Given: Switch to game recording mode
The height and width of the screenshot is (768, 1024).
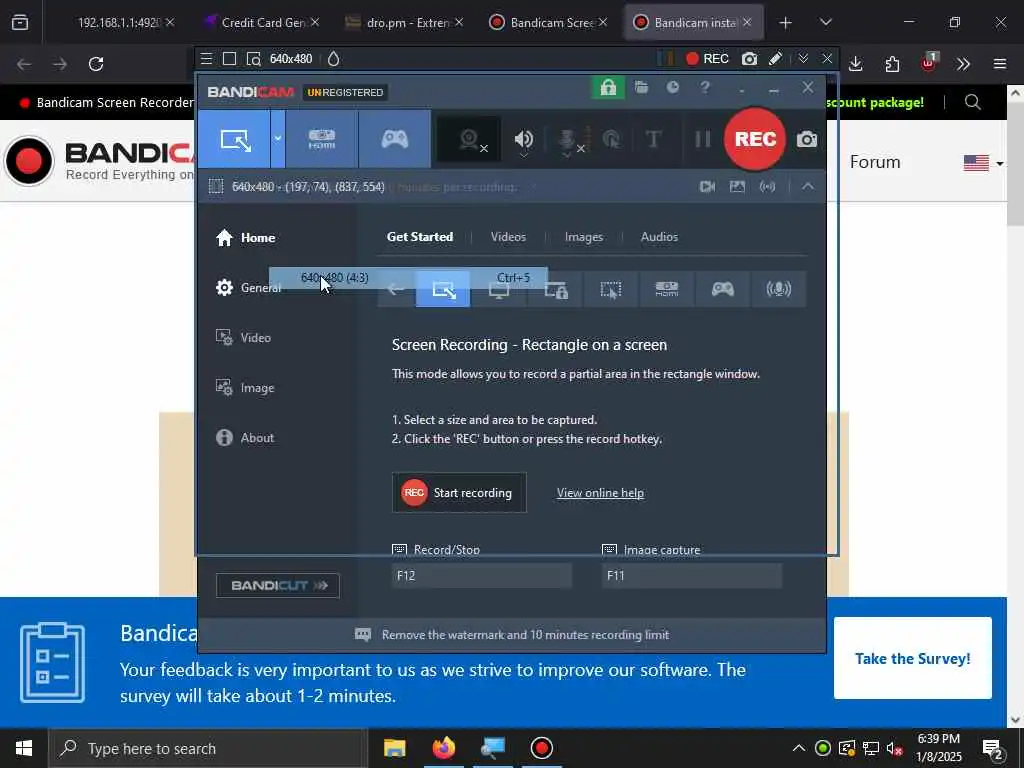Looking at the screenshot, I should (394, 139).
